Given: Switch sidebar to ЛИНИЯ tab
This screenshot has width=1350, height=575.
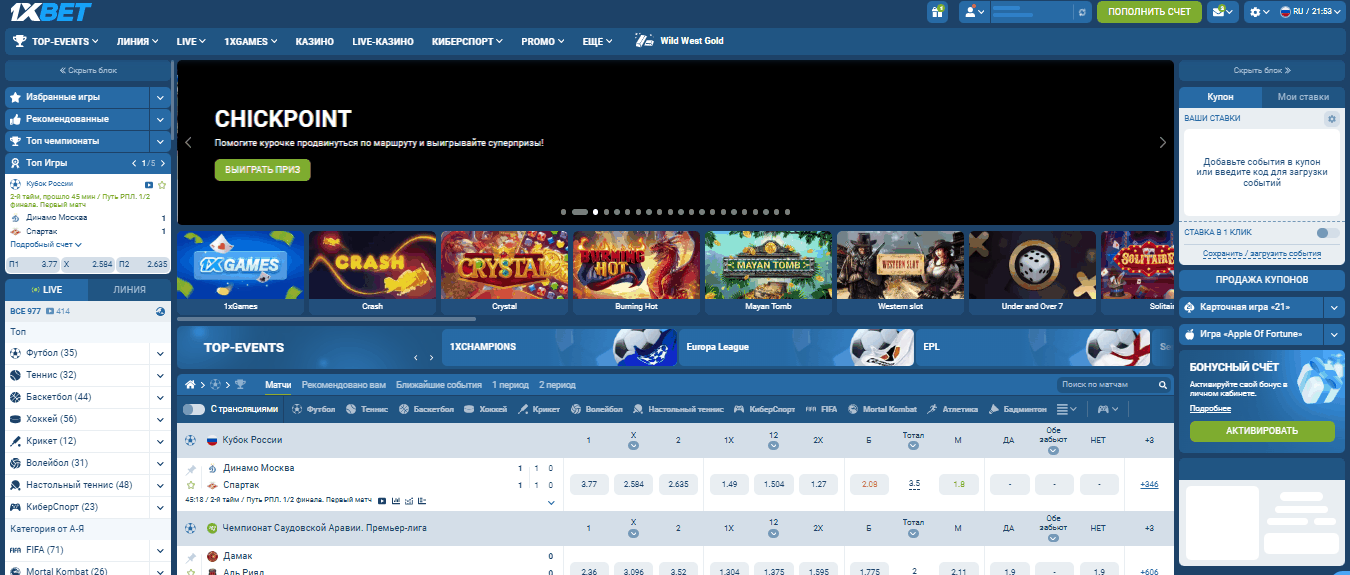Looking at the screenshot, I should click(129, 289).
